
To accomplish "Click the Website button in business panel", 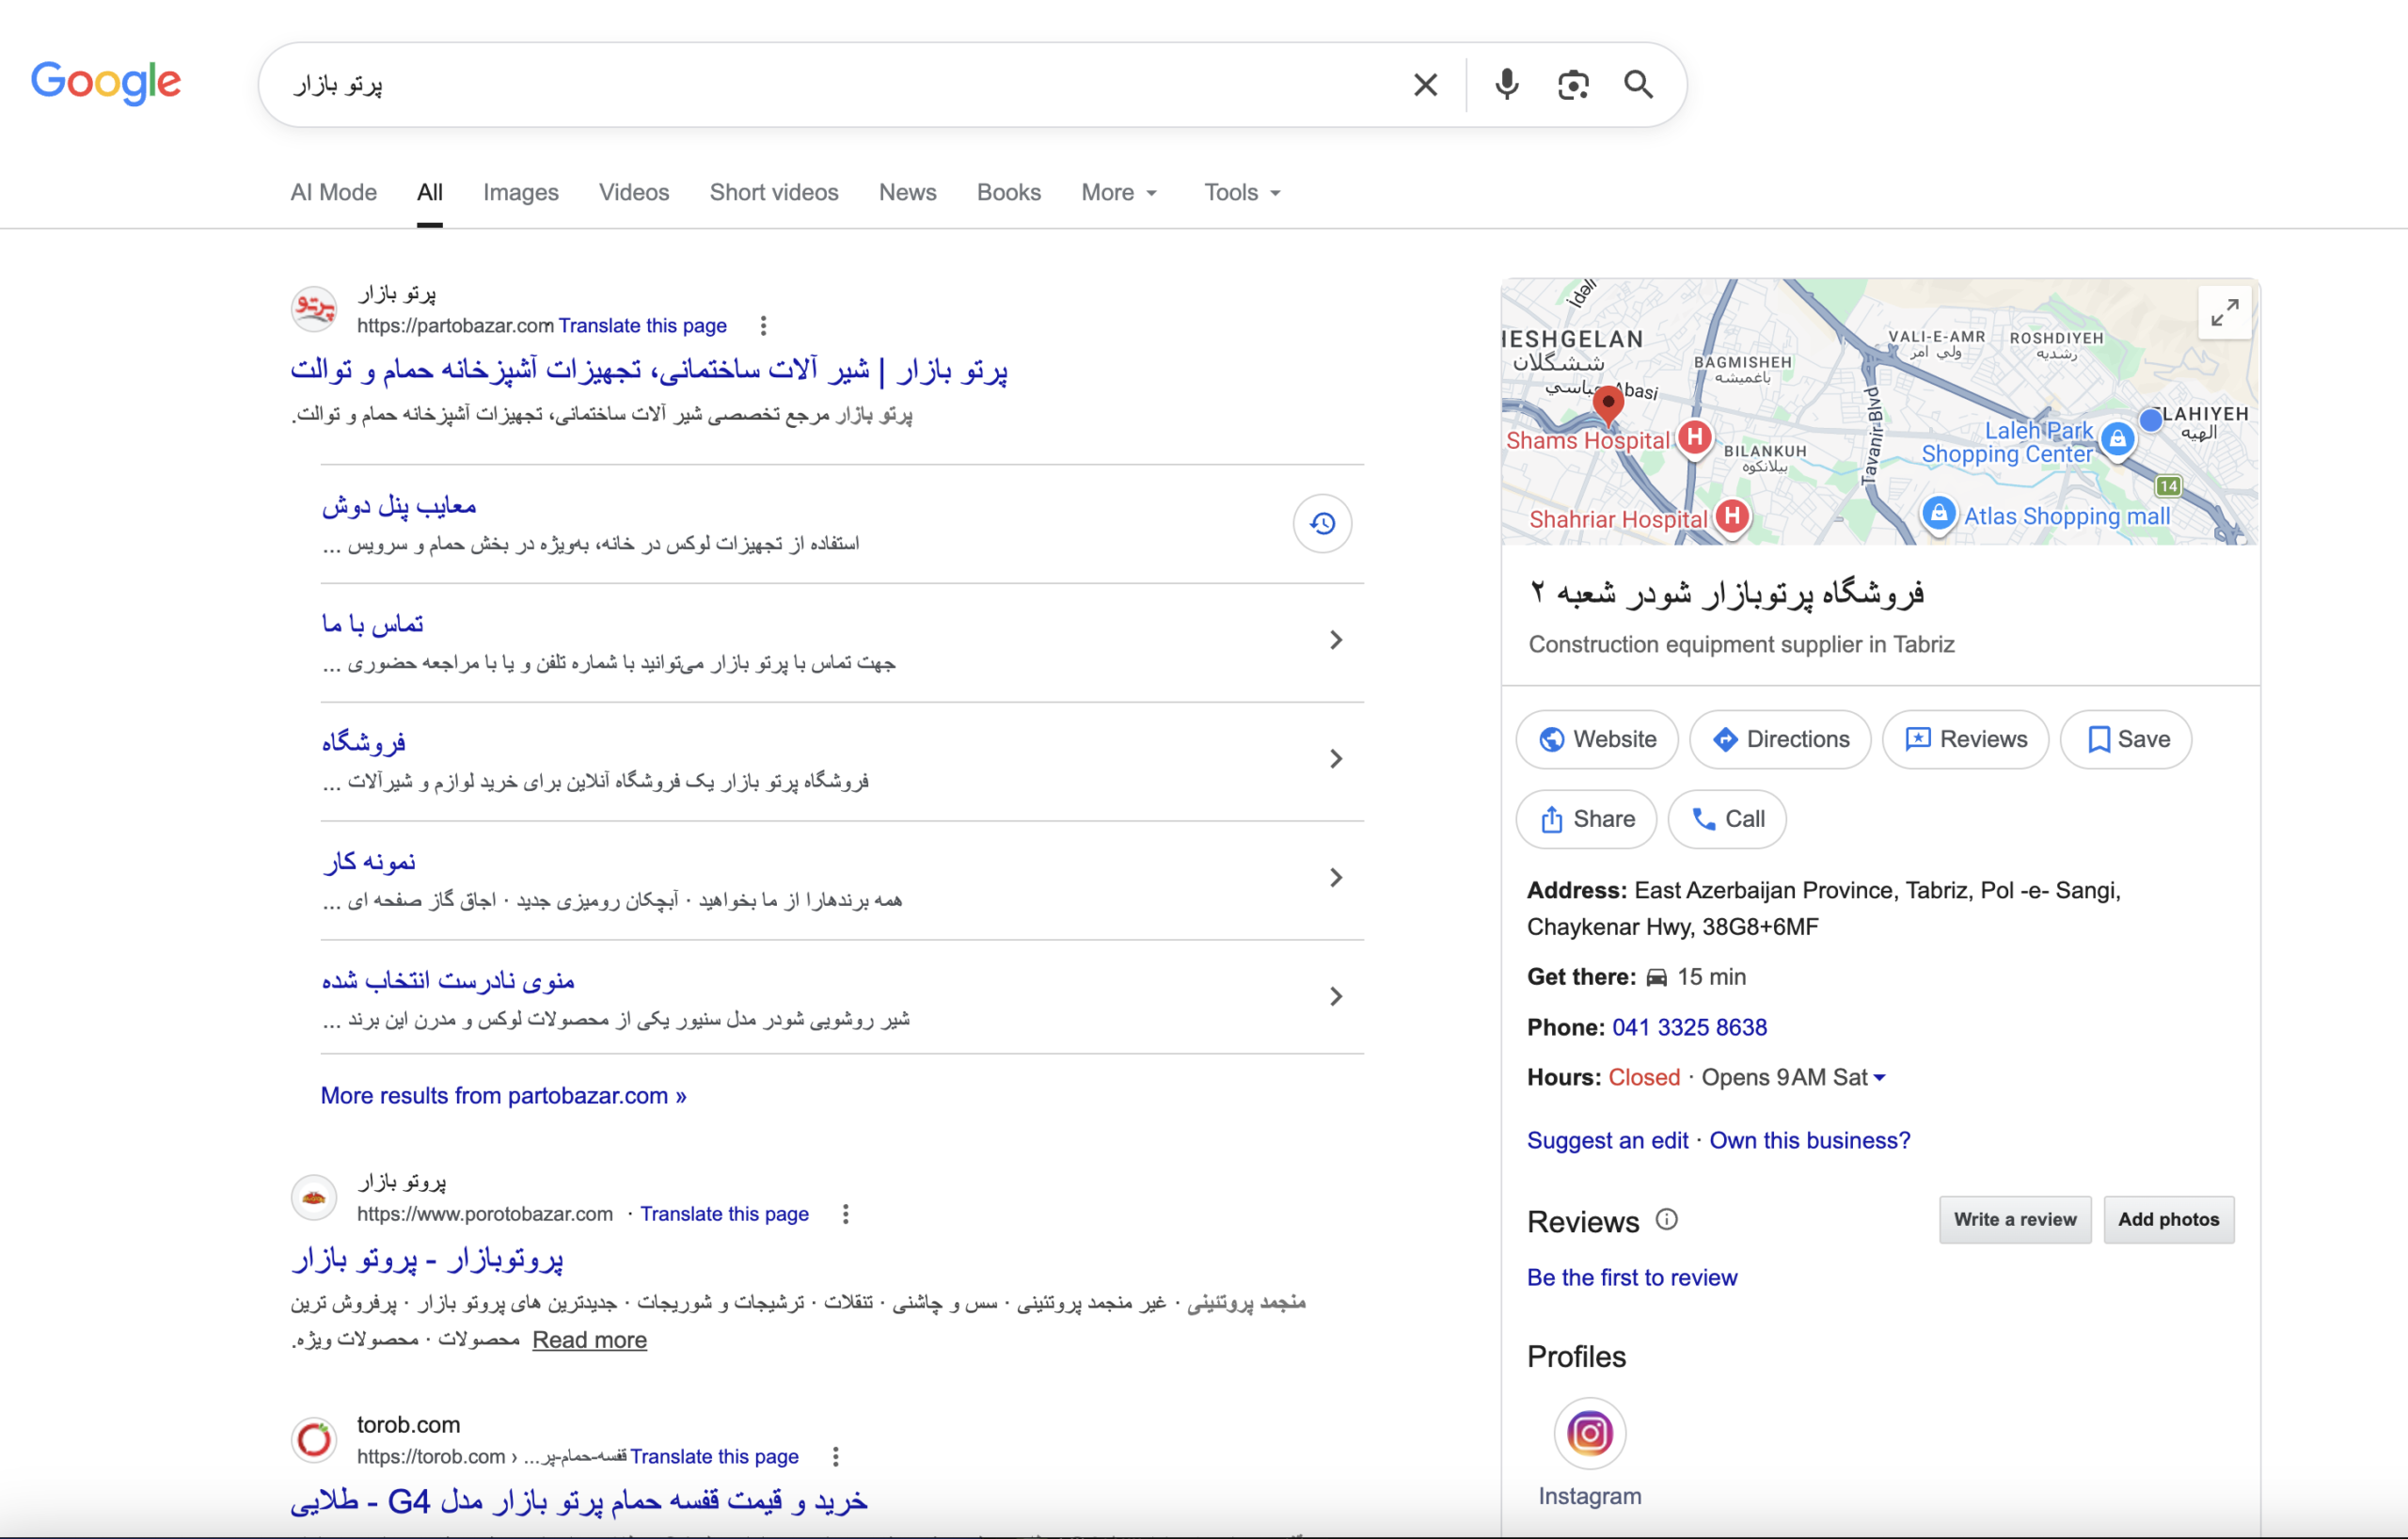I will pos(1597,740).
